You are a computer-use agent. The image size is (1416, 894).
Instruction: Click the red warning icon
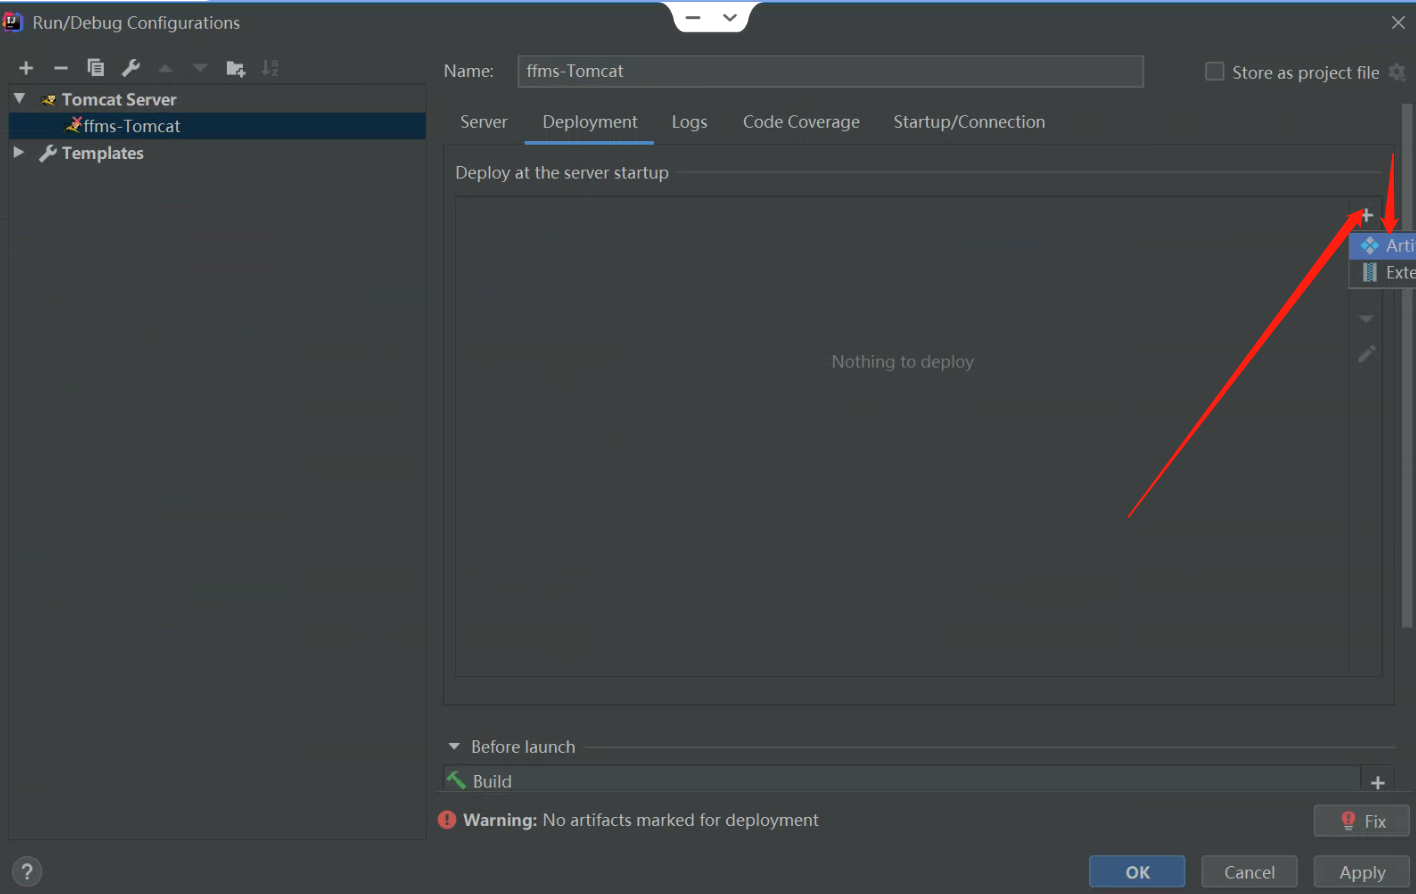(447, 820)
